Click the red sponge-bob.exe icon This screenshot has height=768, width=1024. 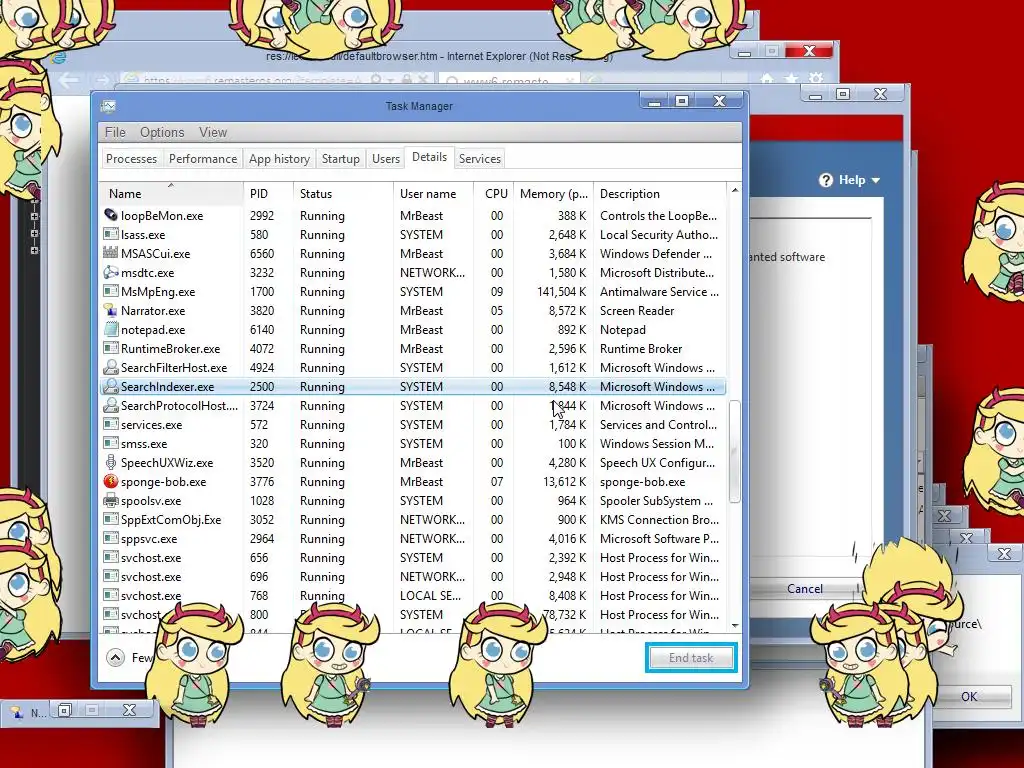[x=111, y=481]
